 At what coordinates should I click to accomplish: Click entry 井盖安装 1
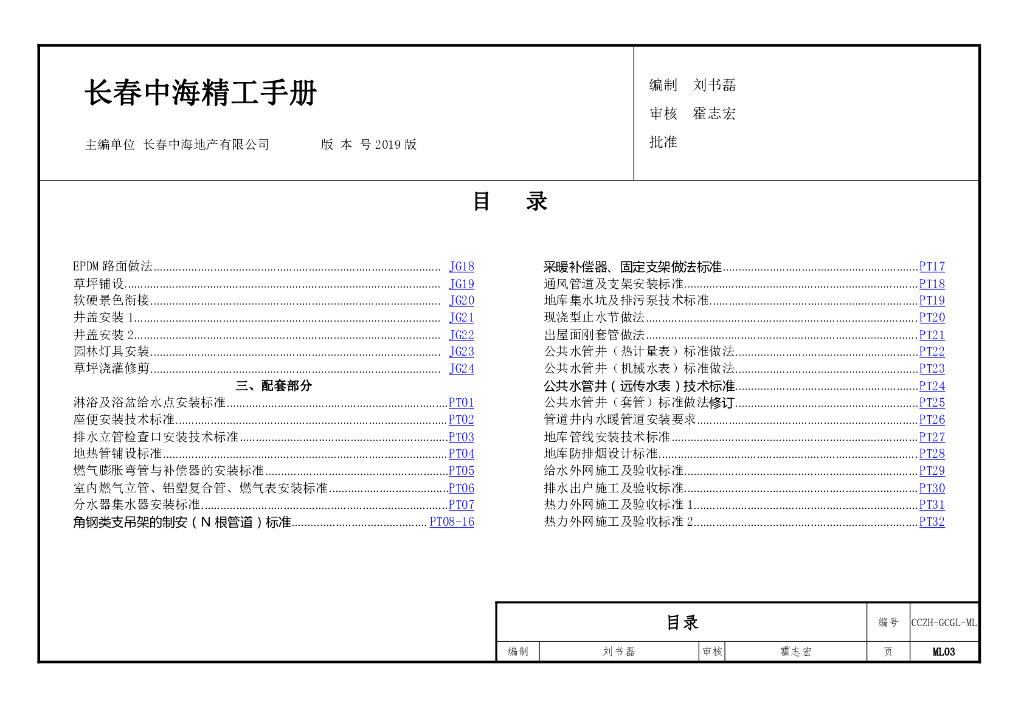tap(103, 317)
